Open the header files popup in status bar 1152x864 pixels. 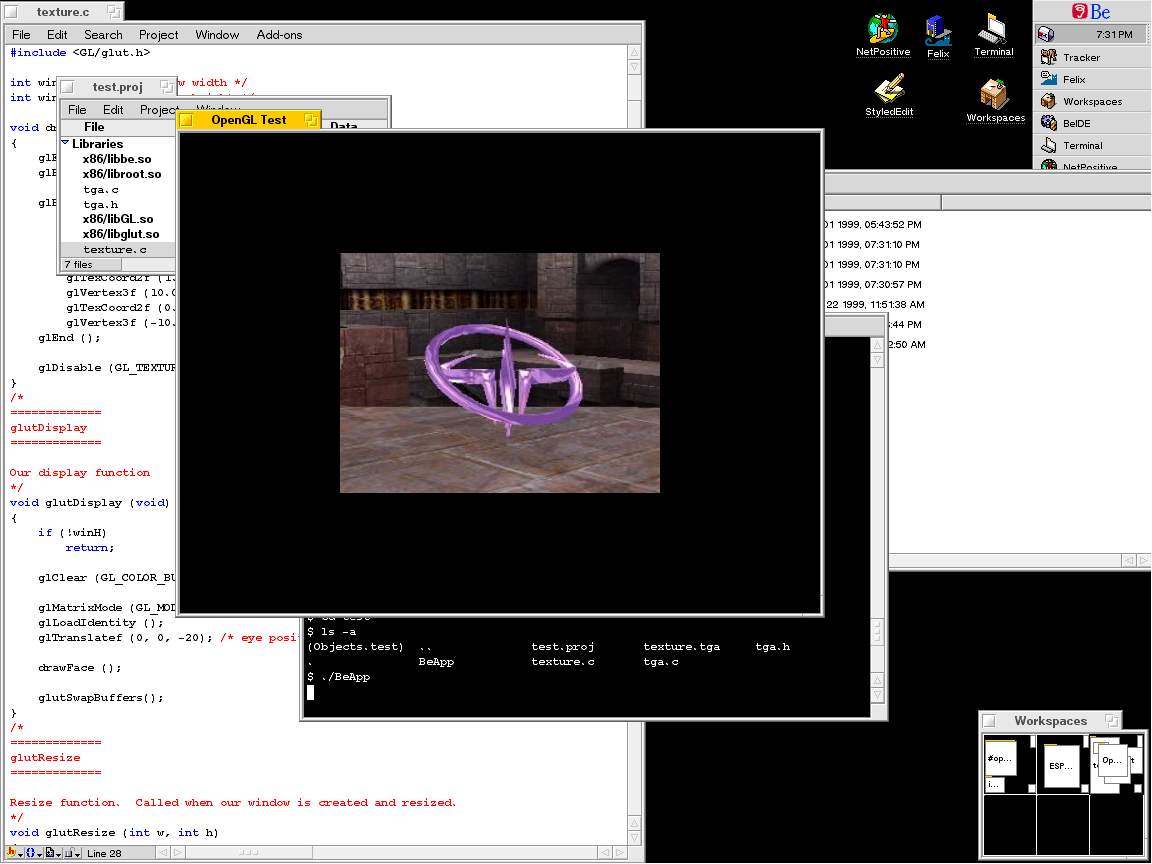[x=14, y=853]
